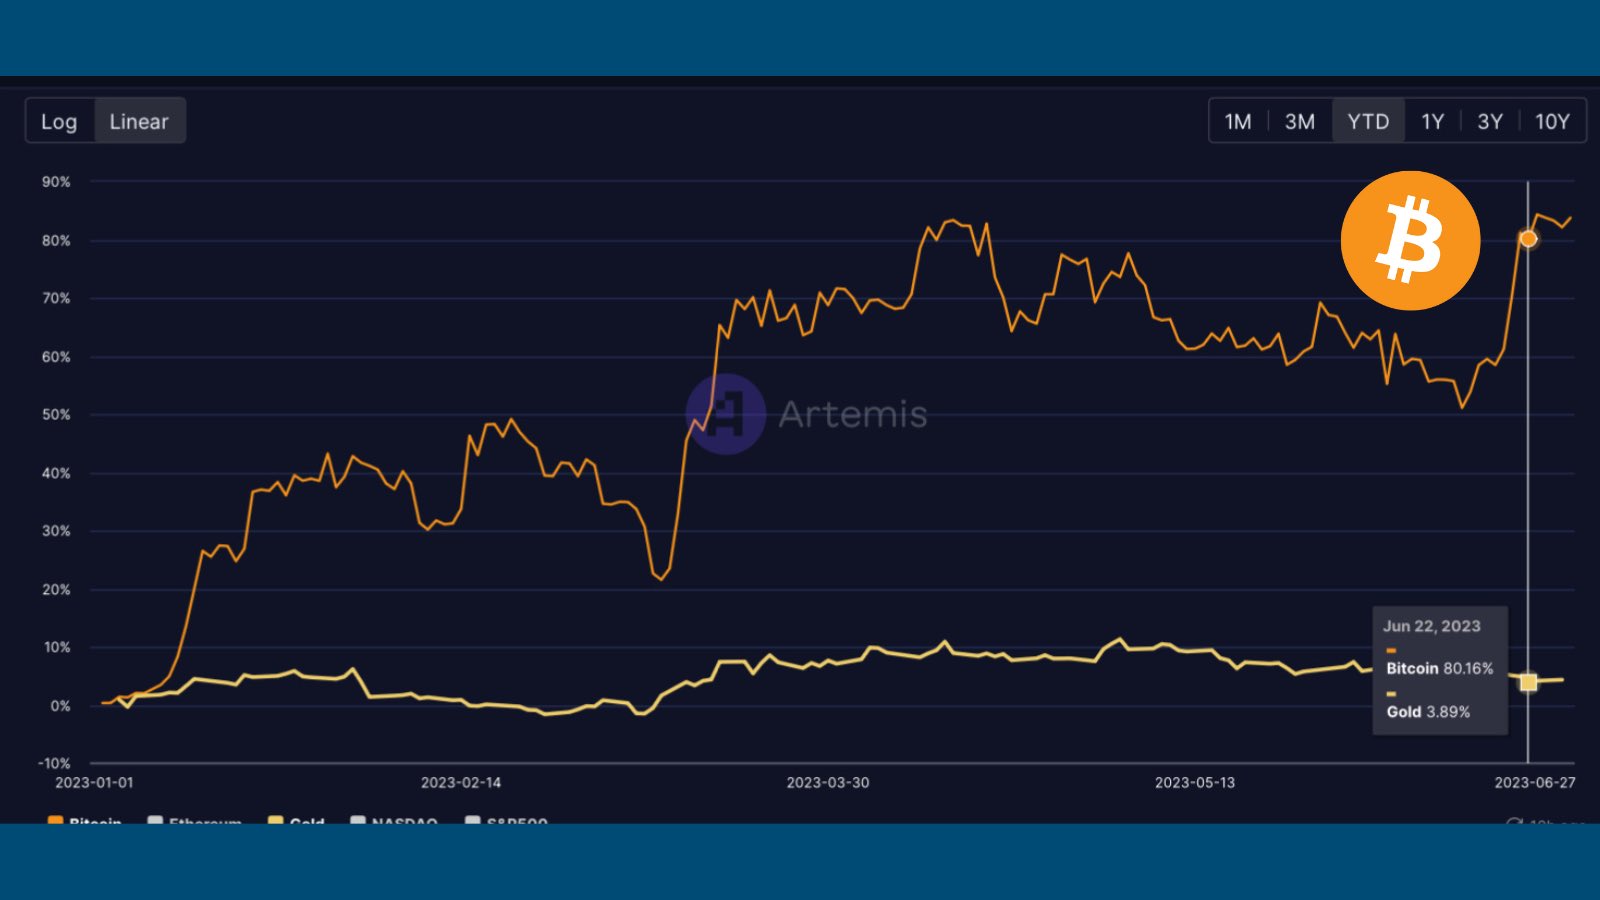Toggle the Bitcoin series in the legend
Viewport: 1600px width, 900px height.
(x=85, y=821)
